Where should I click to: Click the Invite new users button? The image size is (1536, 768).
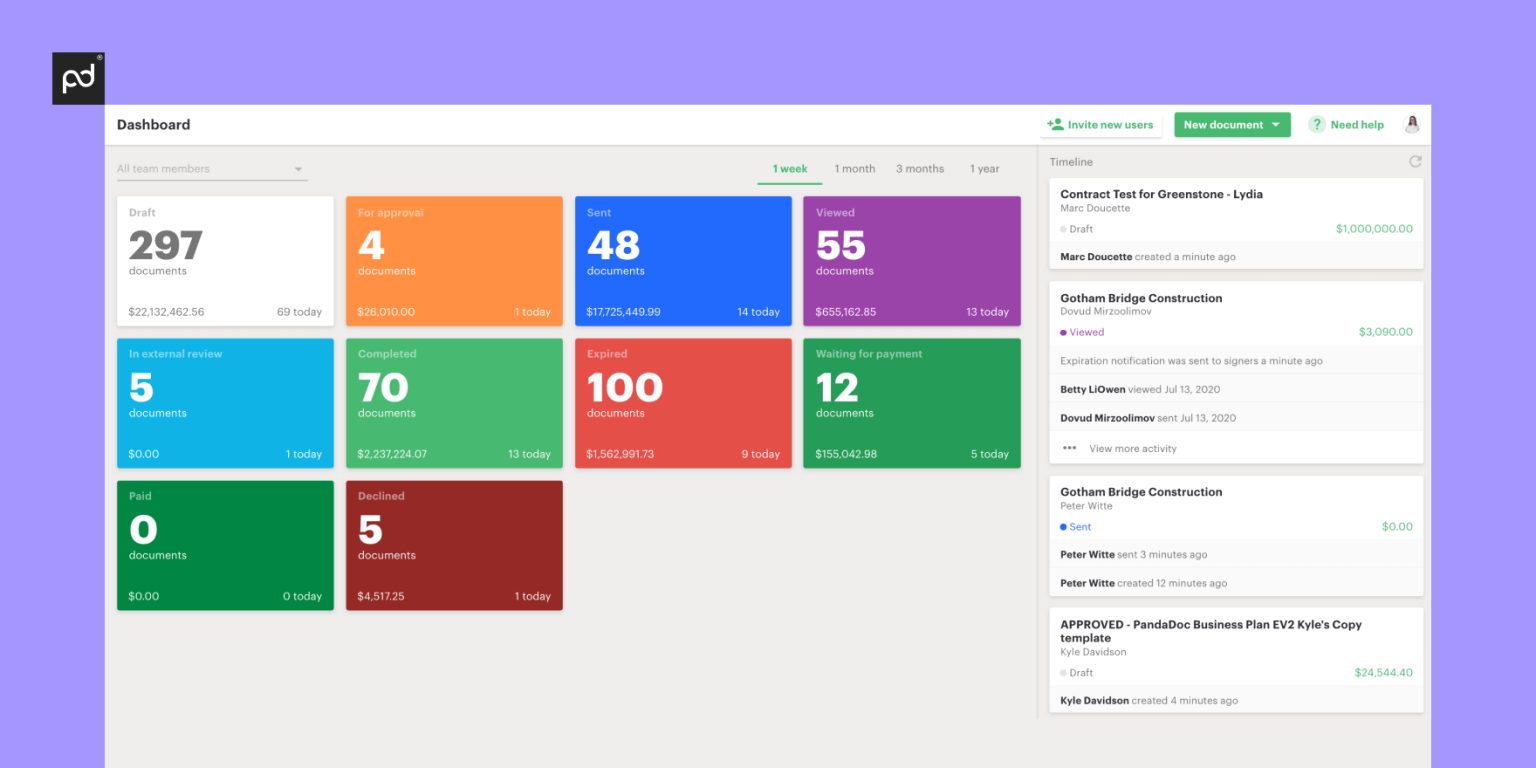tap(1101, 124)
